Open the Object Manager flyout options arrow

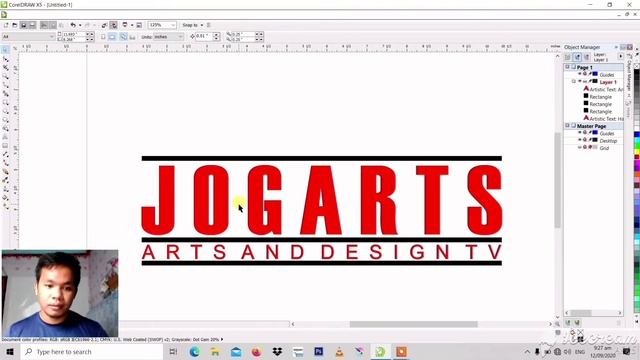coord(620,56)
